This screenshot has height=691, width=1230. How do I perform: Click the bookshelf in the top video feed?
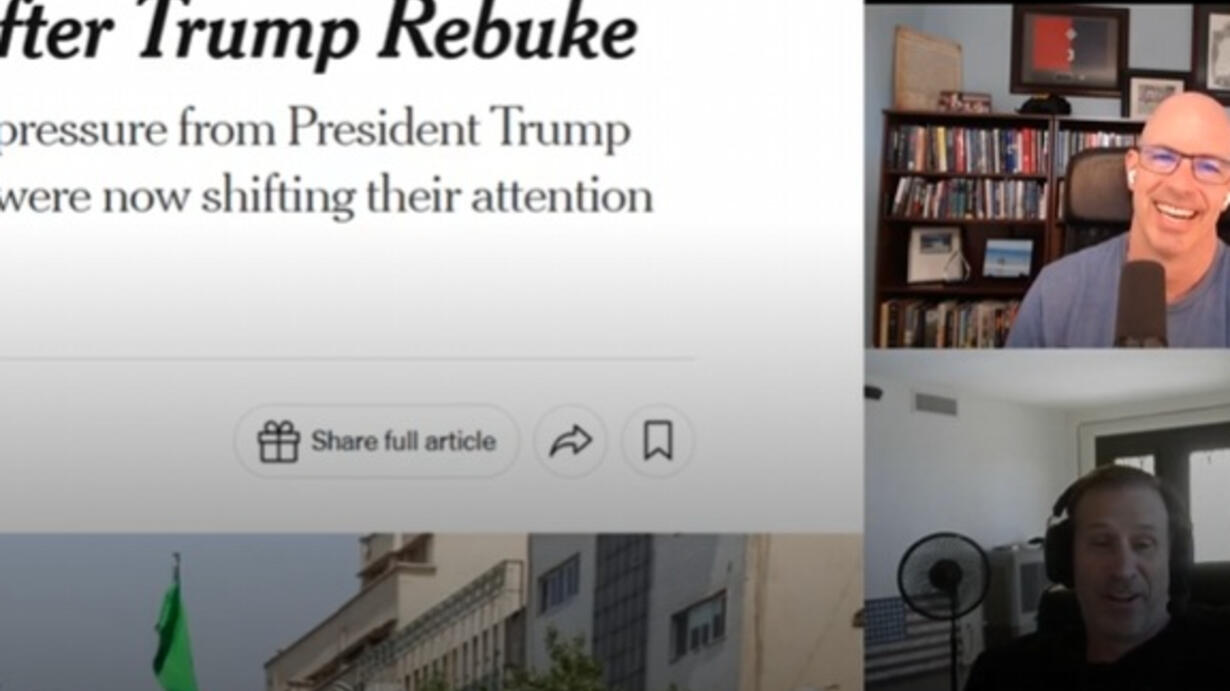(961, 229)
